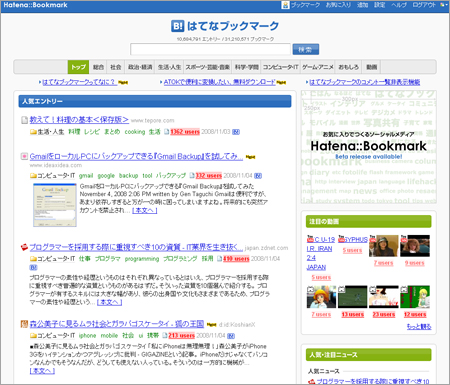Click 499 users bookmark count
This screenshot has width=450, height=385.
[236, 259]
